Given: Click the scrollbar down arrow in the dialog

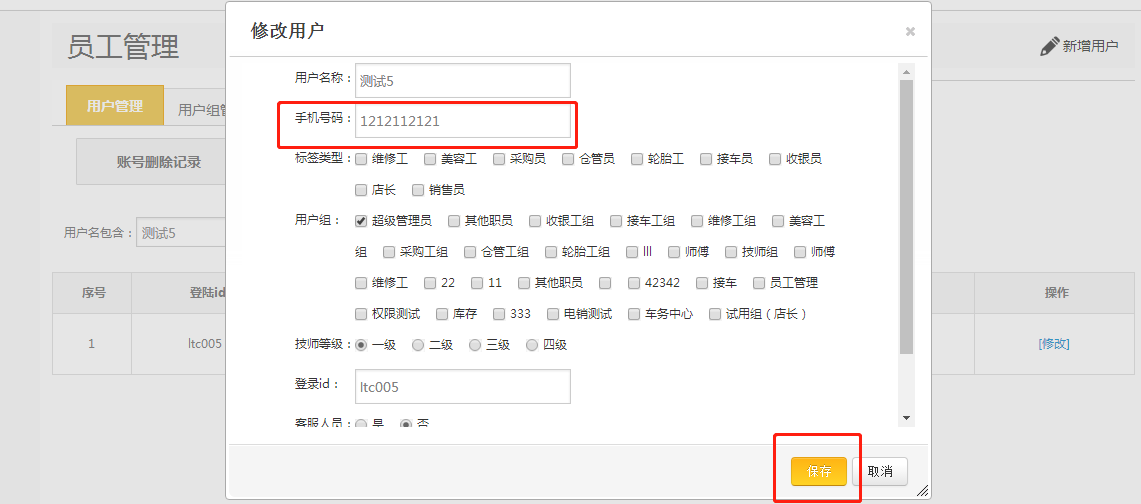Looking at the screenshot, I should 906,417.
